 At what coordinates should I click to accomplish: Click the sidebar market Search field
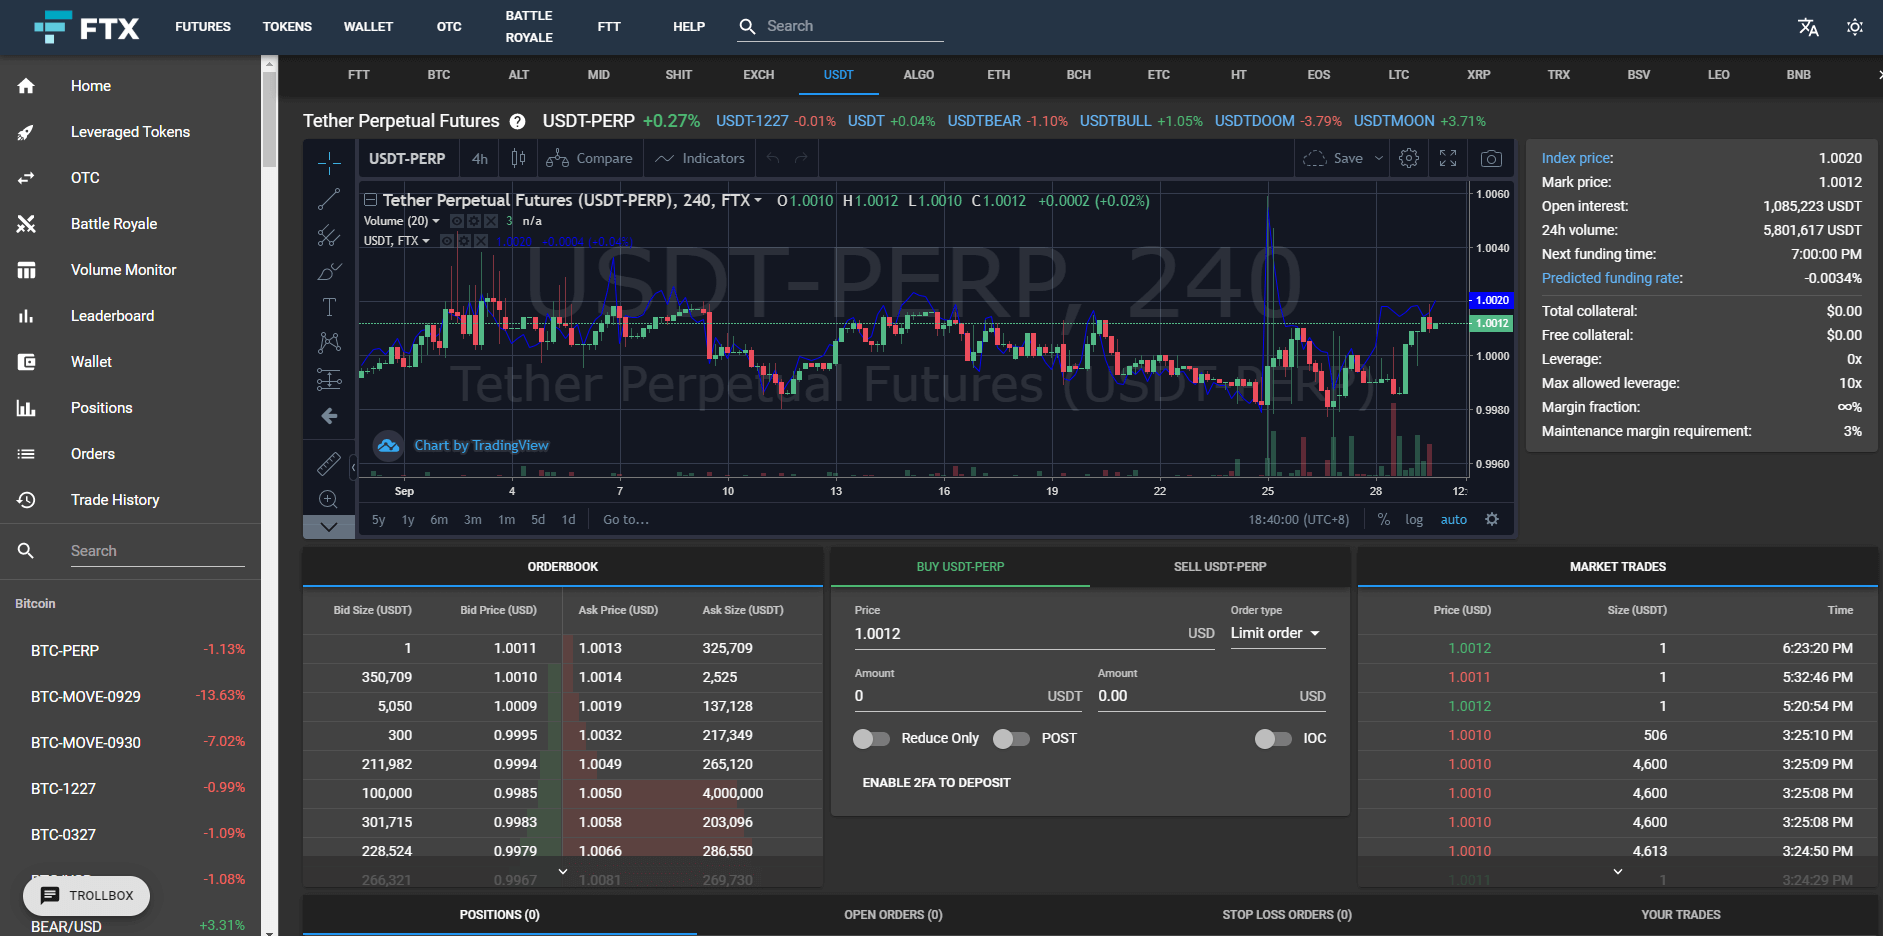point(157,551)
